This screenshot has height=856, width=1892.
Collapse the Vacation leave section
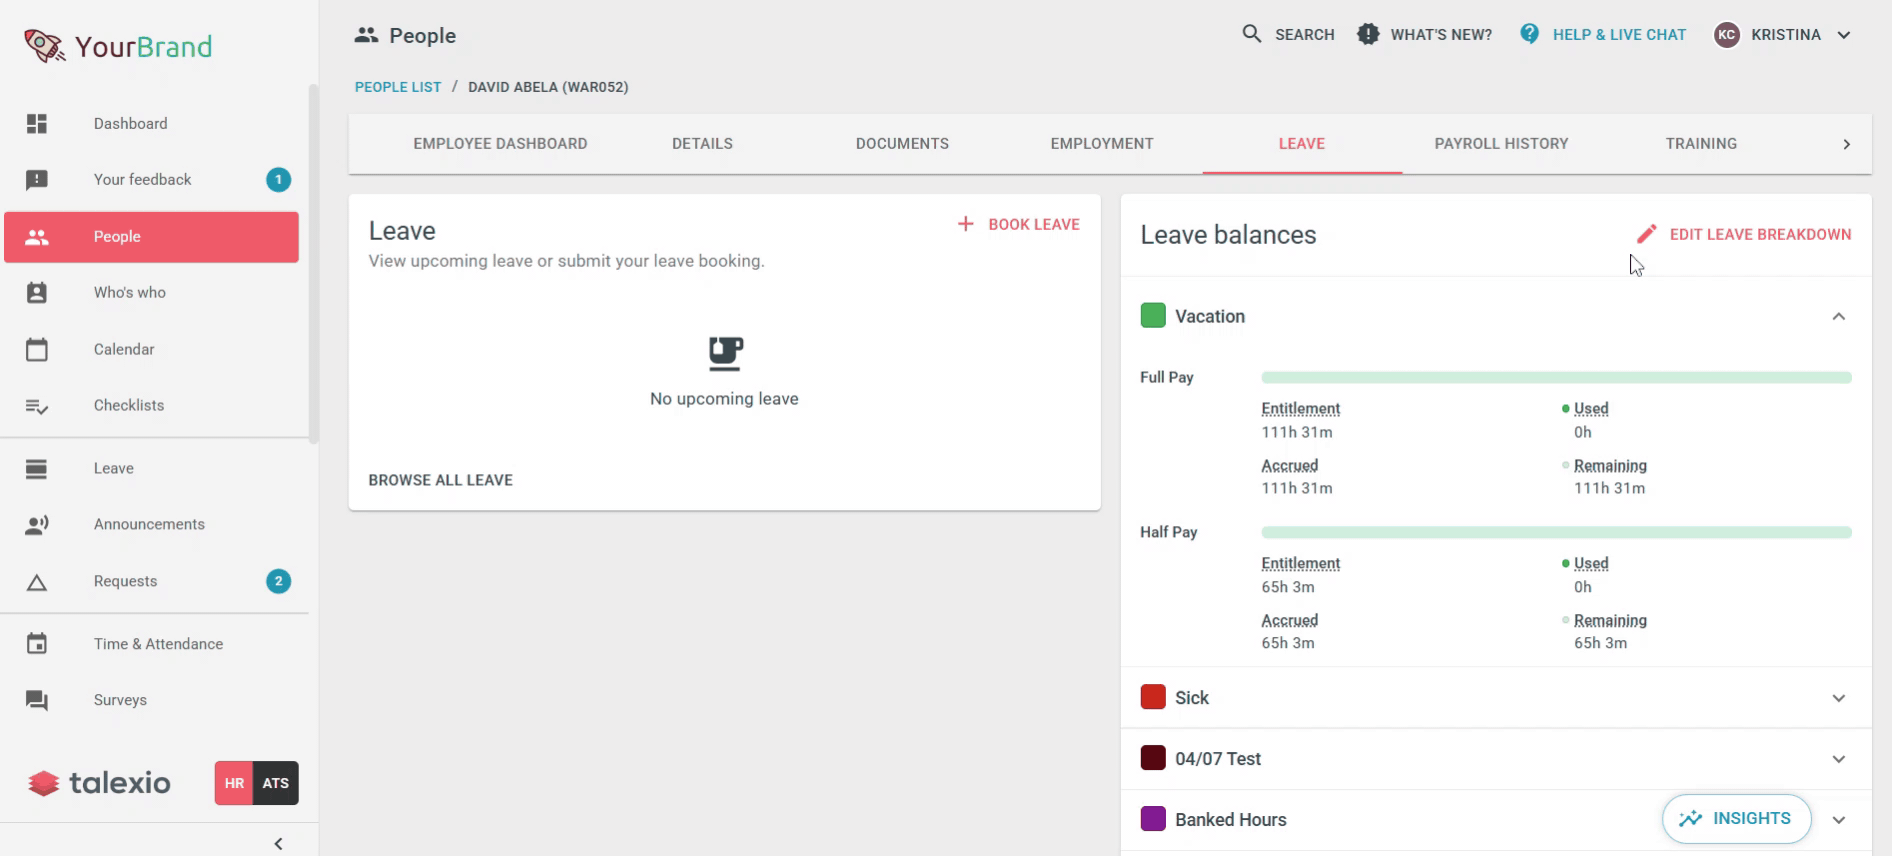[1839, 316]
